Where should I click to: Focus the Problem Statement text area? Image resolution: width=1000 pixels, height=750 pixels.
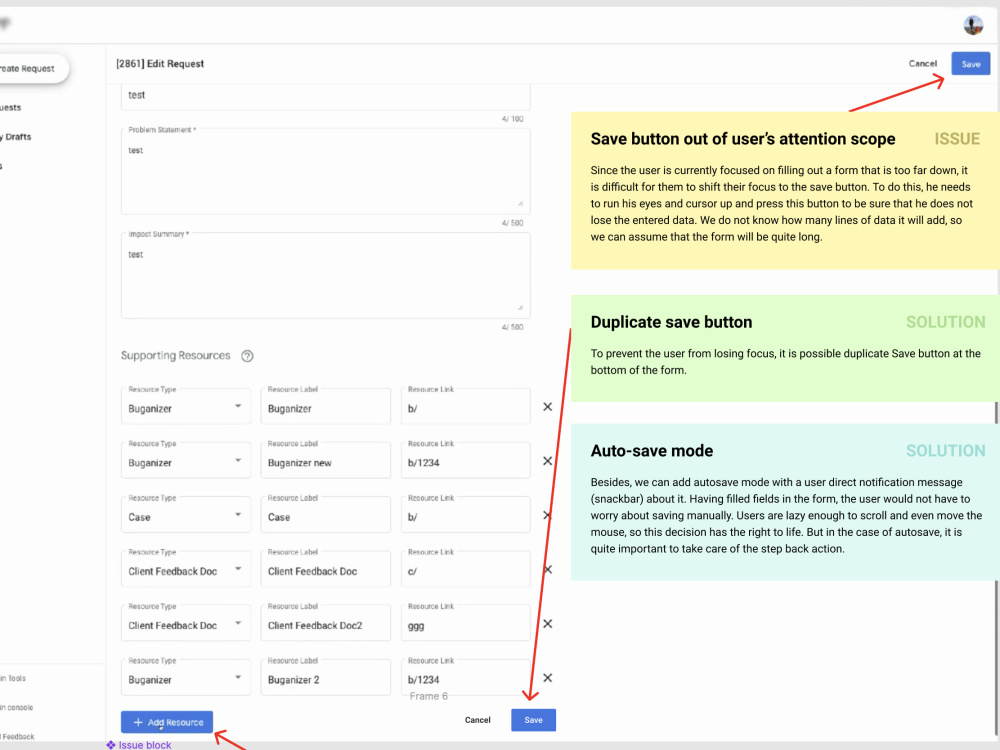326,171
